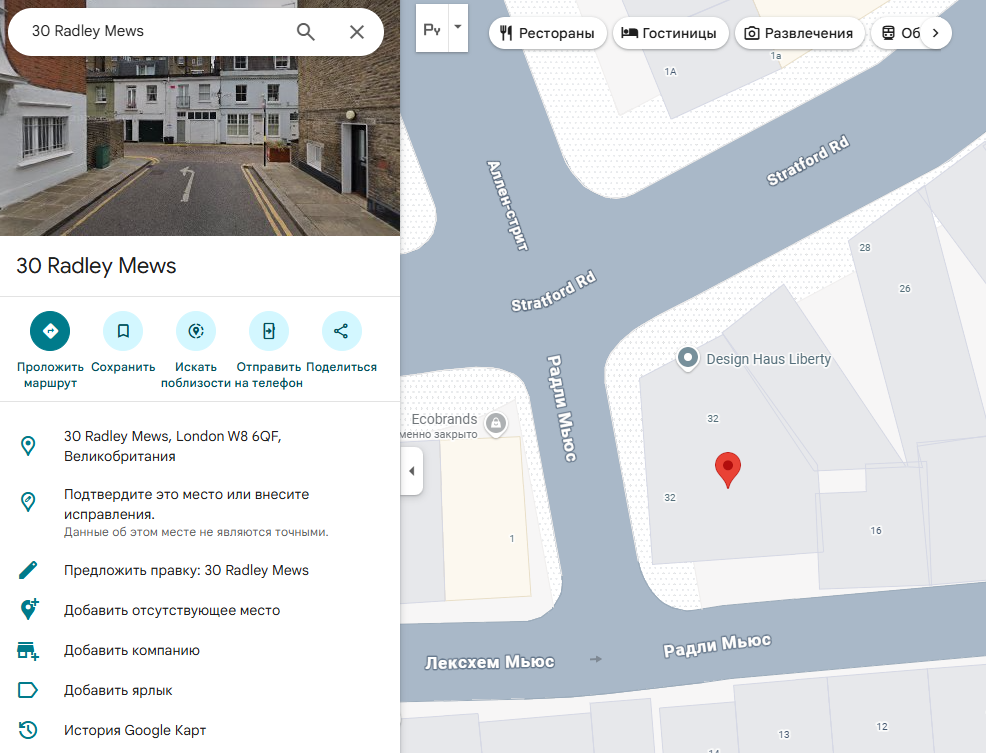Click the Поделиться share icon
Viewport: 986px width, 753px height.
[341, 331]
